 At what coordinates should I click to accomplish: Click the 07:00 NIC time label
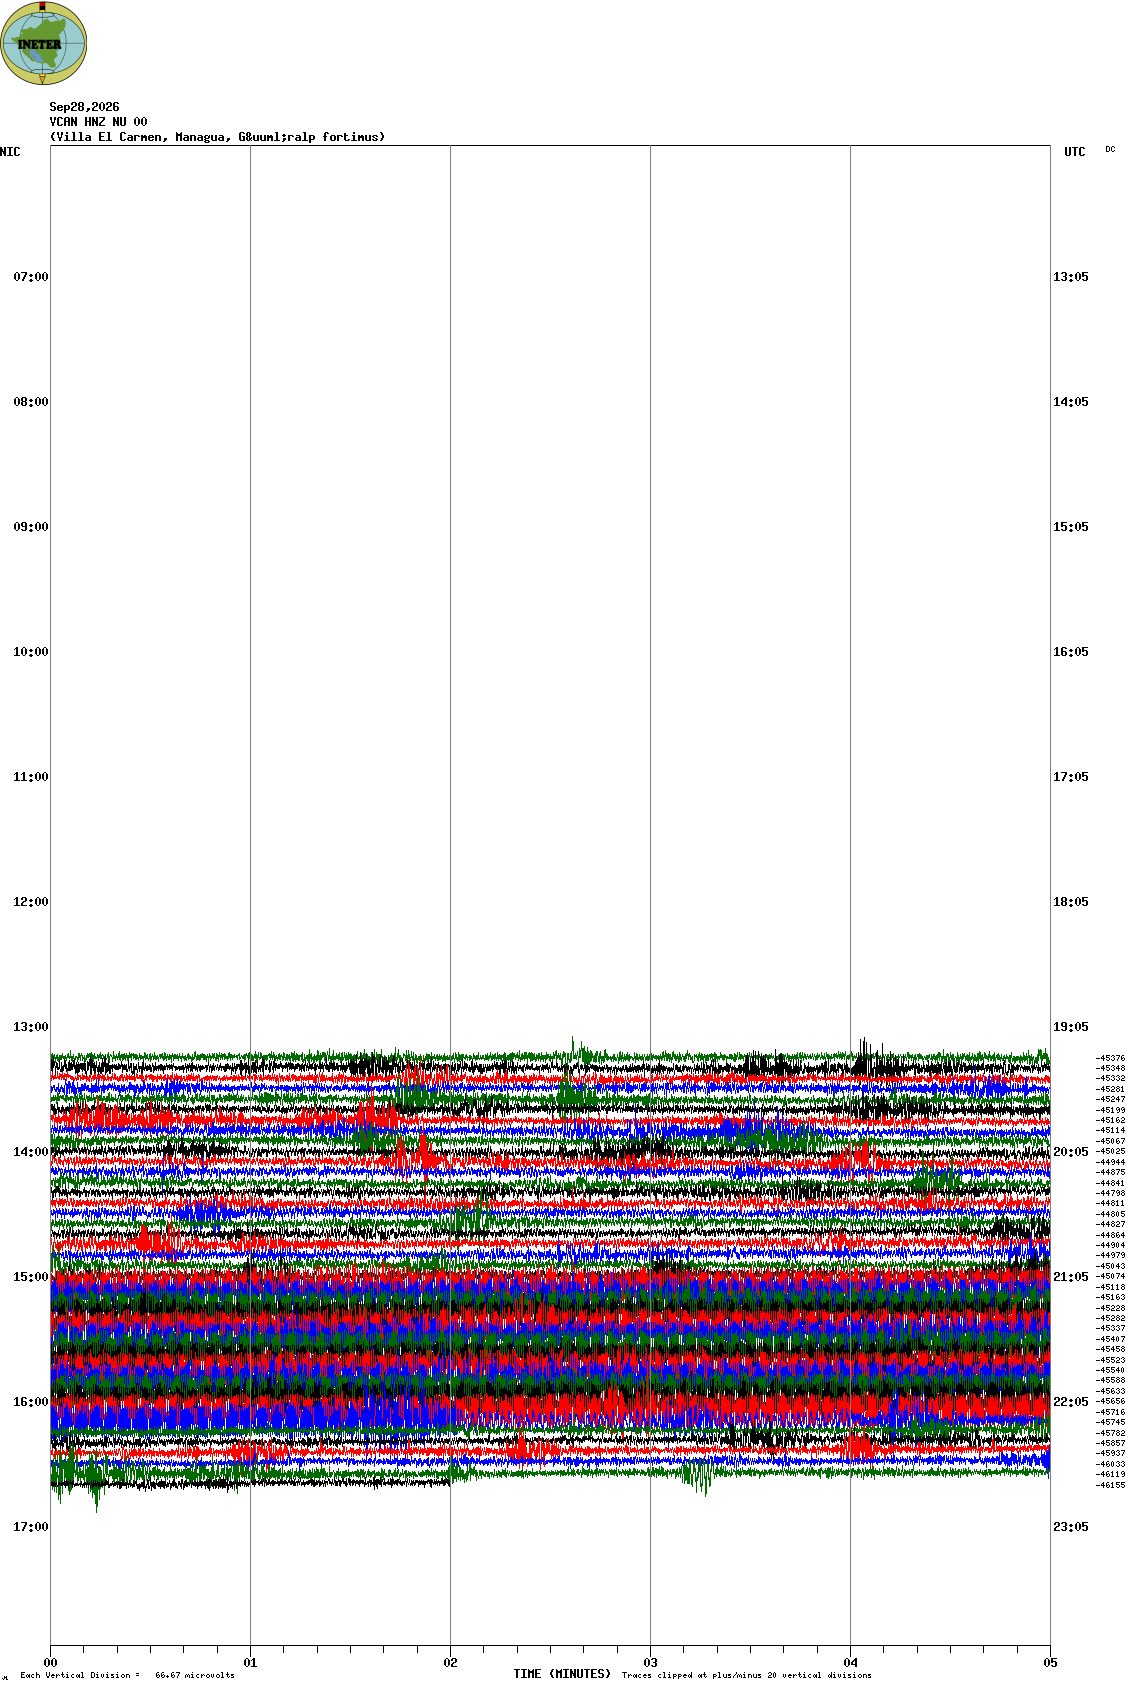tap(30, 277)
